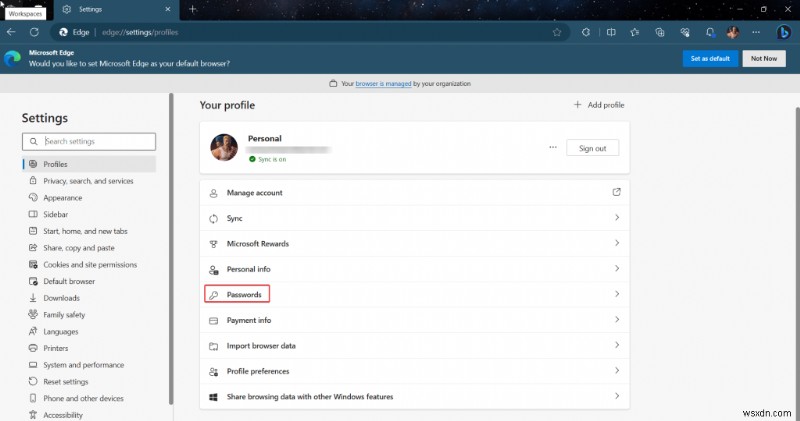The width and height of the screenshot is (800, 421).
Task: Expand Microsoft Rewards row chevron
Action: (x=617, y=243)
